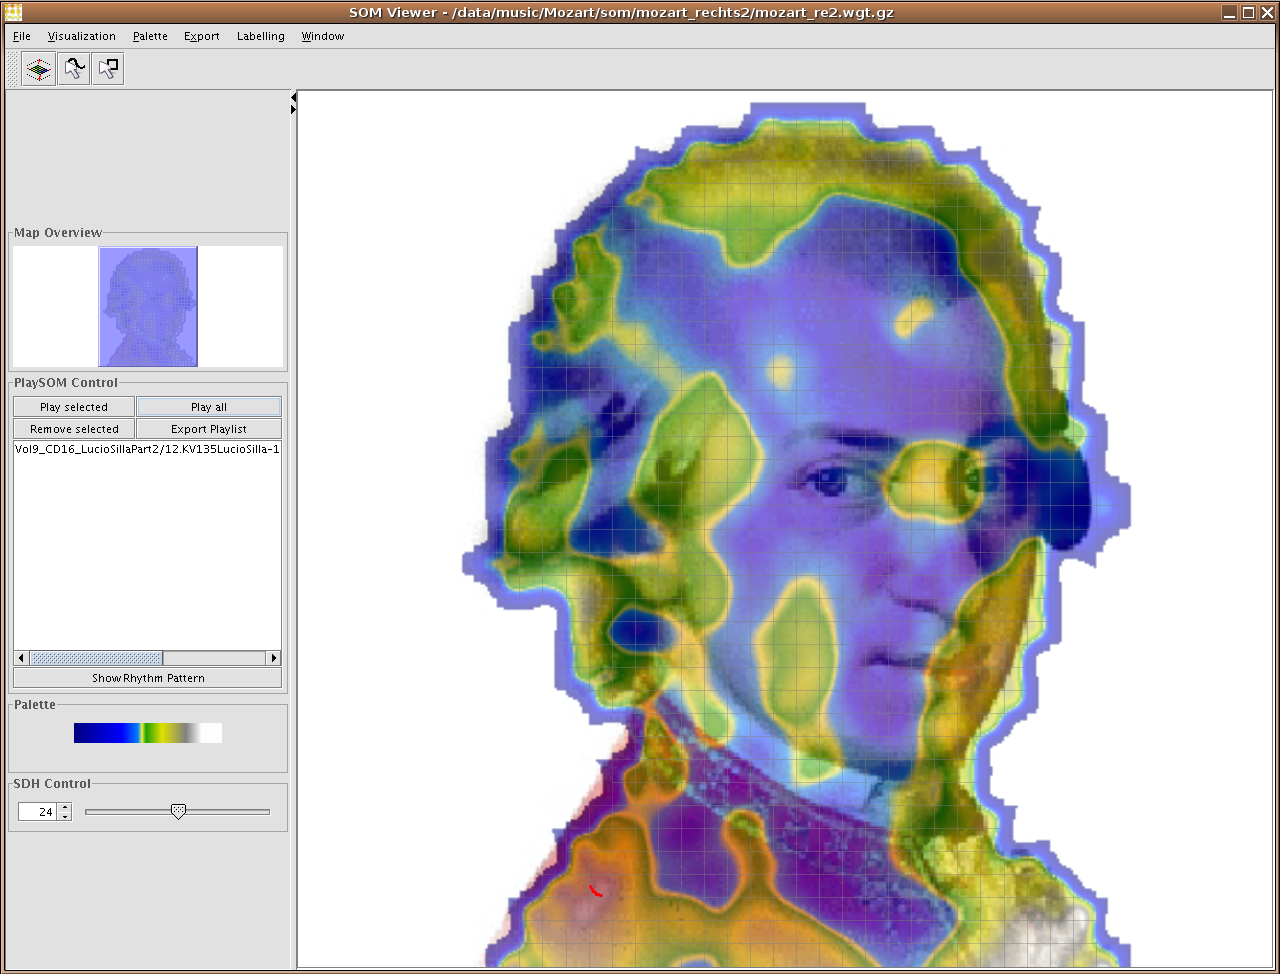Click the Play all button
This screenshot has width=1280, height=974.
209,407
